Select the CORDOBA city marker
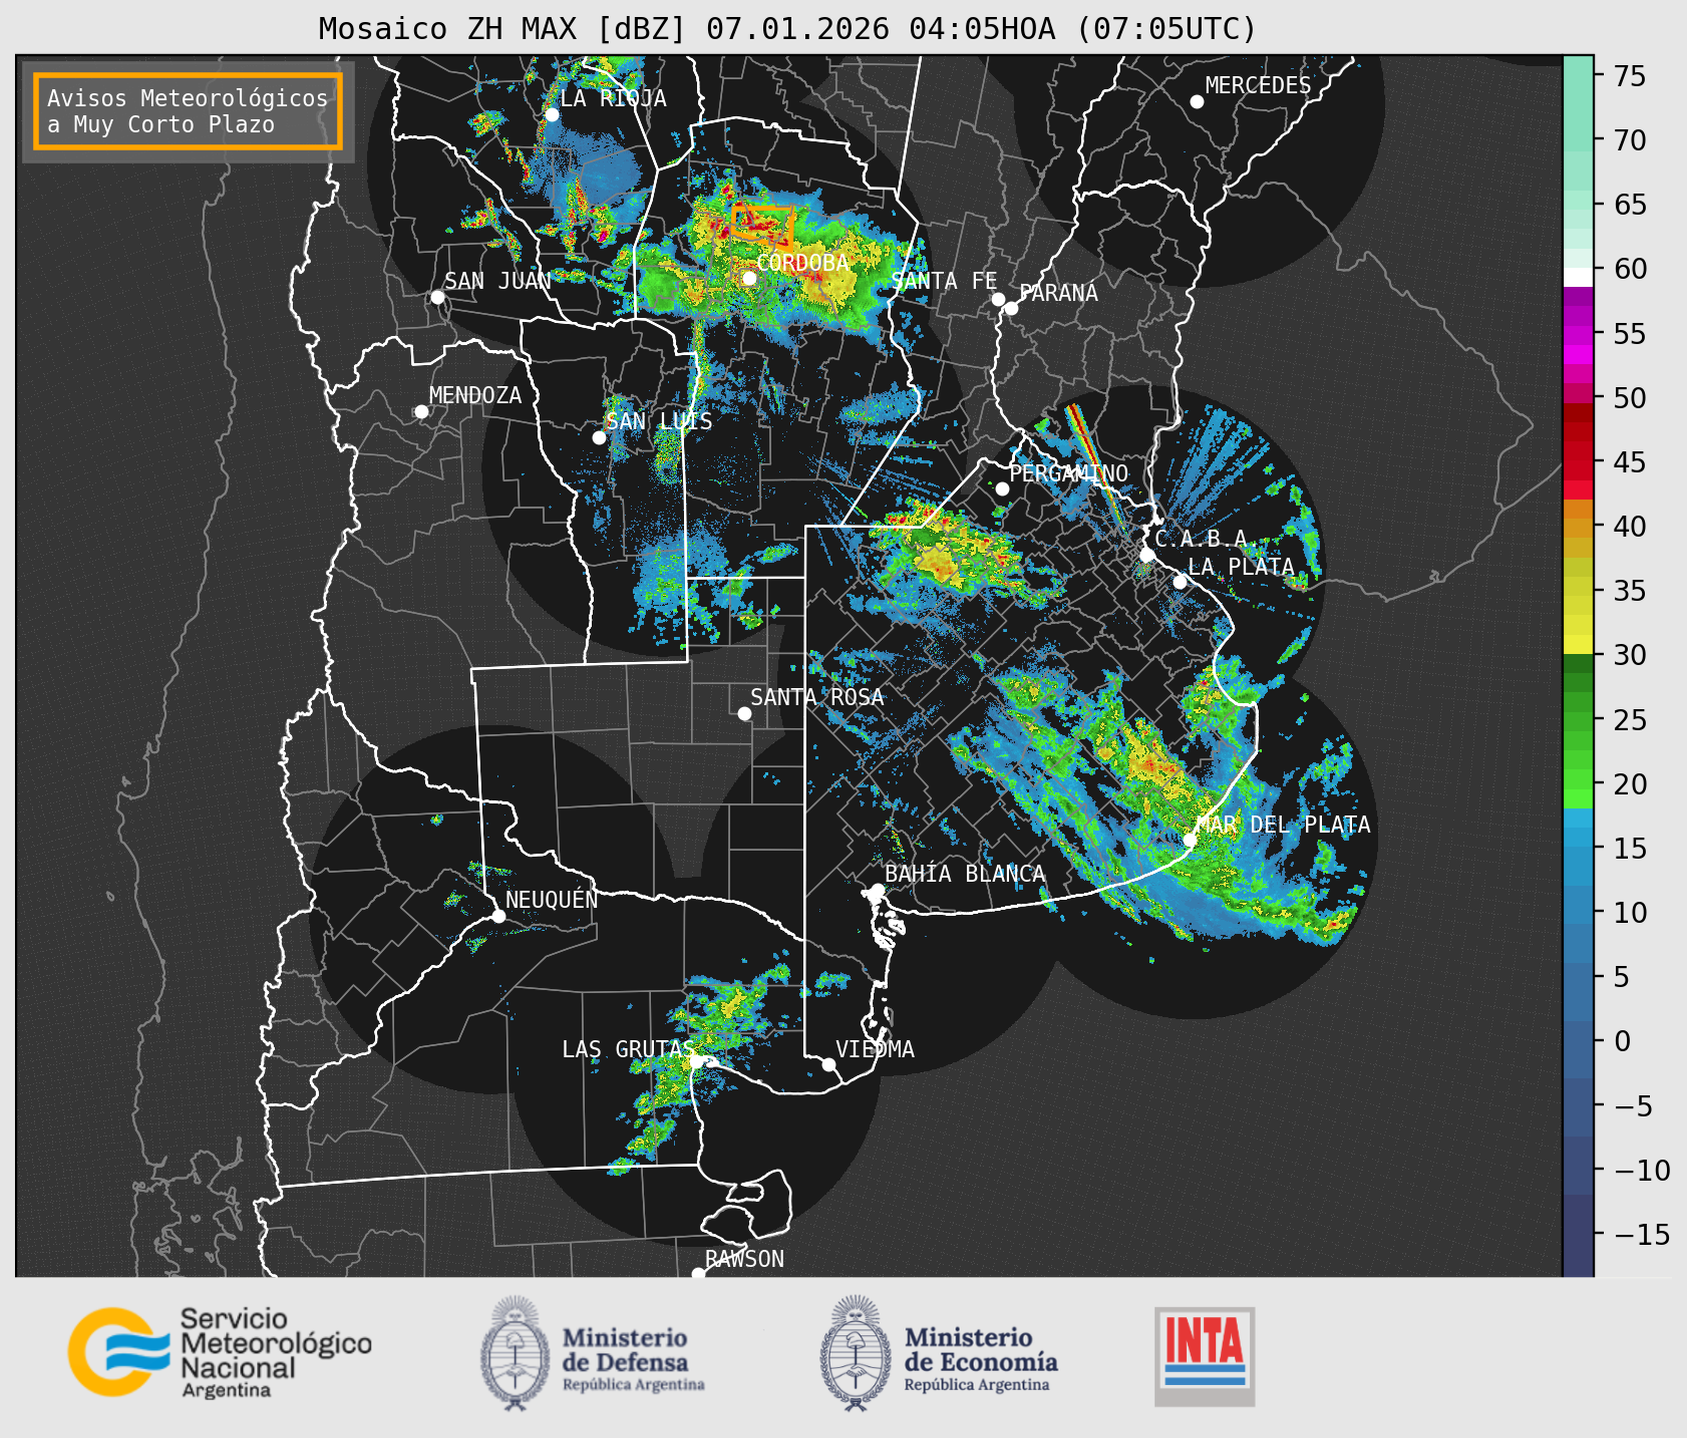 749,278
